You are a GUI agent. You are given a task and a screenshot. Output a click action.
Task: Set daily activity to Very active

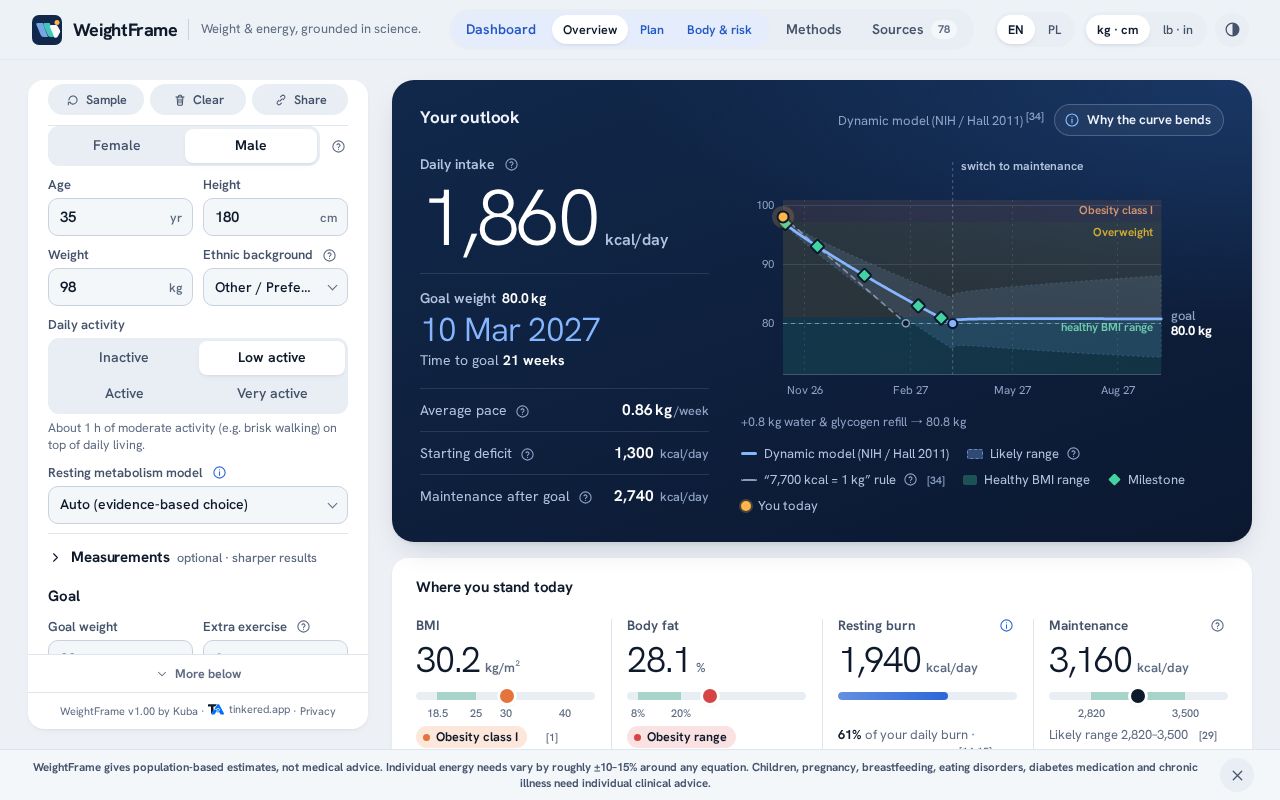272,394
